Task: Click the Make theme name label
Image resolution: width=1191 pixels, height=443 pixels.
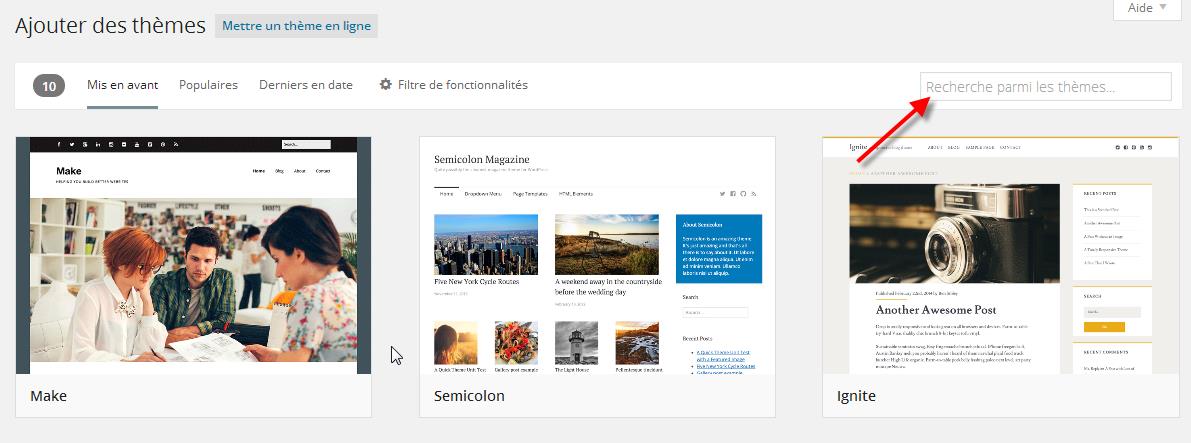Action: point(49,396)
